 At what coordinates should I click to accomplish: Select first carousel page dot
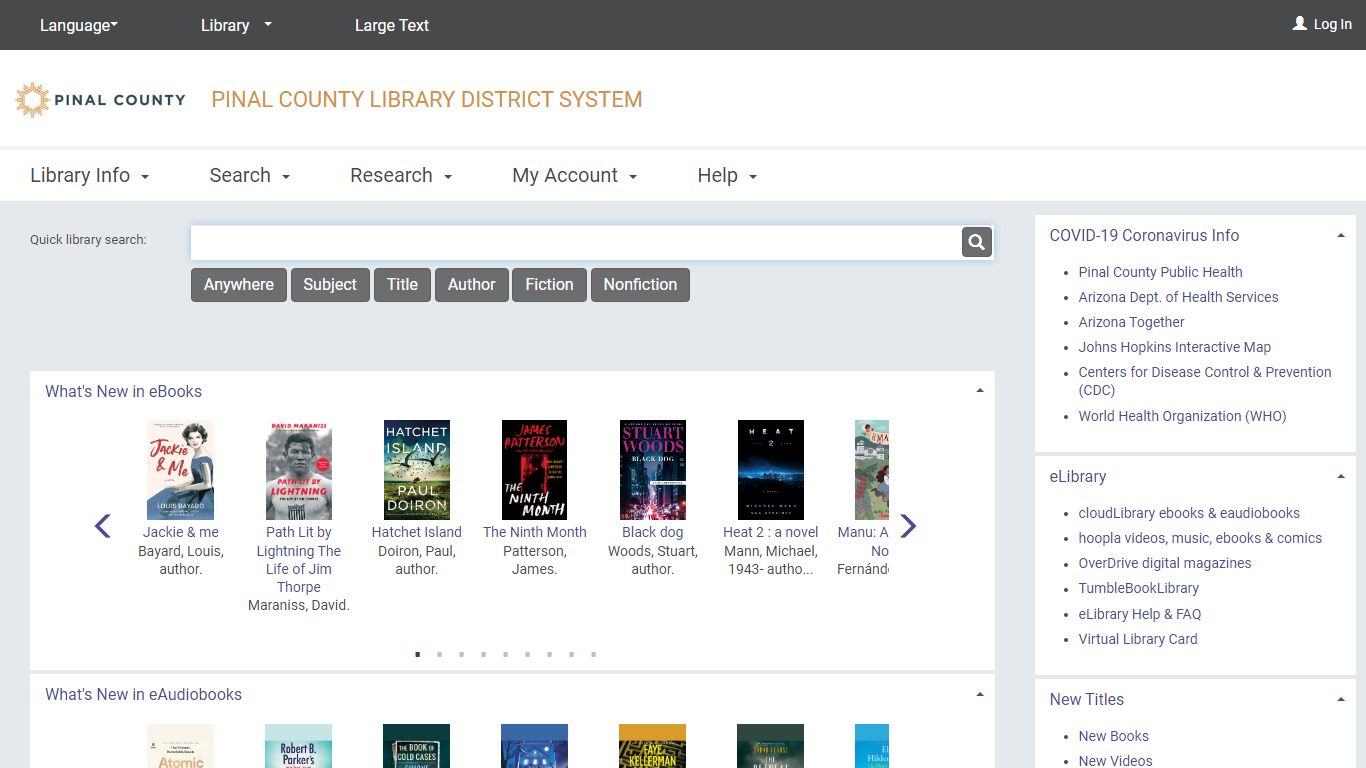click(418, 654)
